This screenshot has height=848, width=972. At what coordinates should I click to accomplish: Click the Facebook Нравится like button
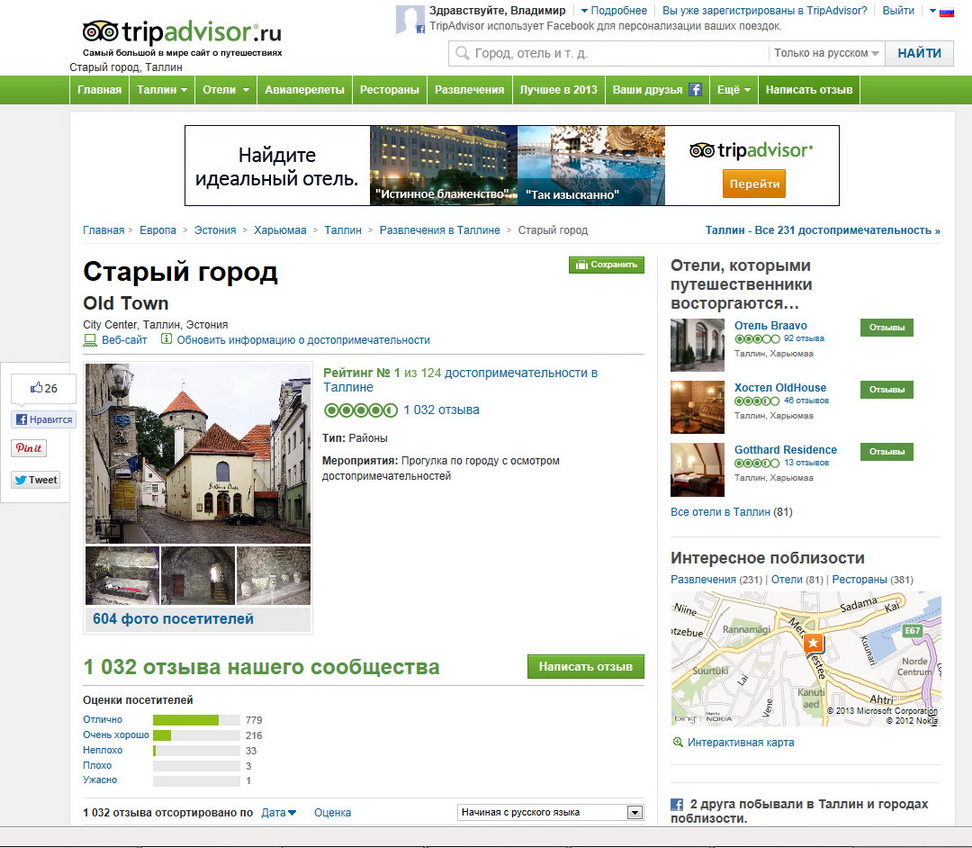(44, 420)
